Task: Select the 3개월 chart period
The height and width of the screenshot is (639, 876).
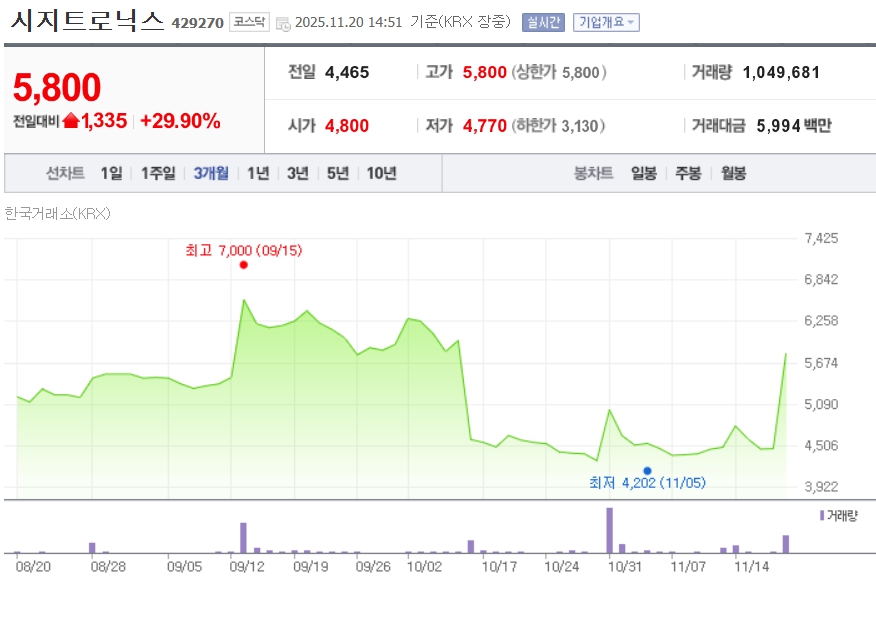Action: pyautogui.click(x=211, y=173)
